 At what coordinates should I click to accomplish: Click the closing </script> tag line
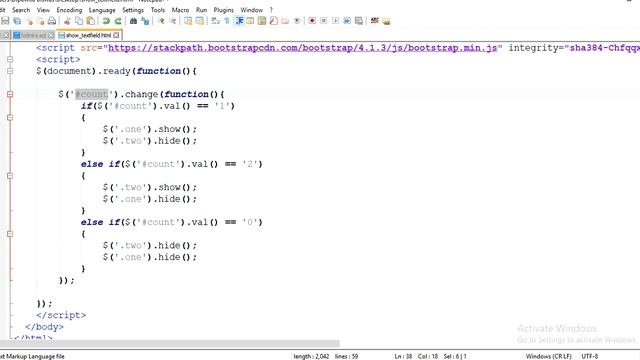[x=61, y=316]
